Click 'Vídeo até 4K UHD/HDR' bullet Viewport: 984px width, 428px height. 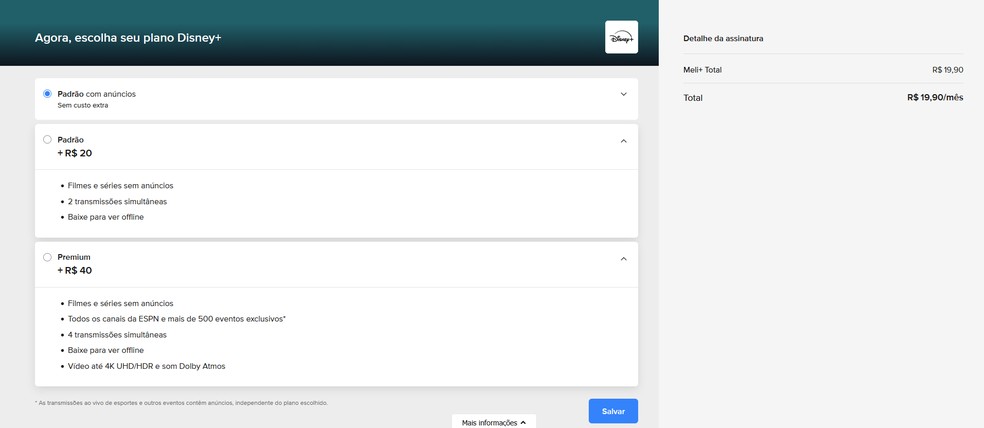(x=146, y=366)
